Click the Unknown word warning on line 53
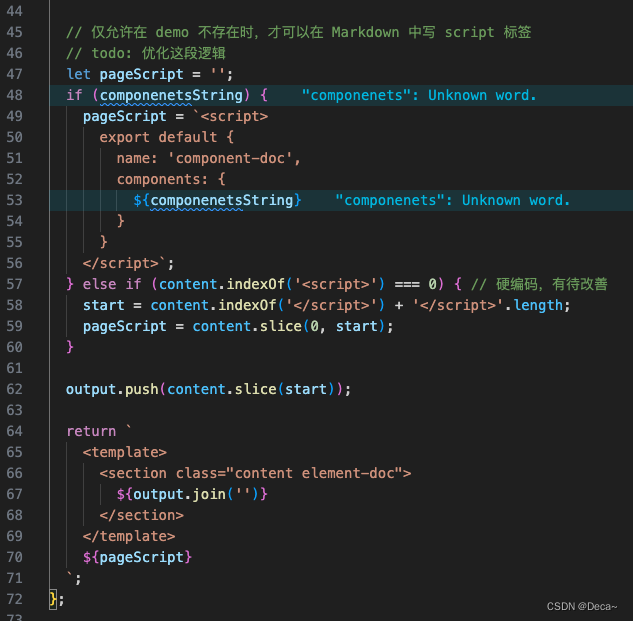The height and width of the screenshot is (621, 633). [x=453, y=200]
